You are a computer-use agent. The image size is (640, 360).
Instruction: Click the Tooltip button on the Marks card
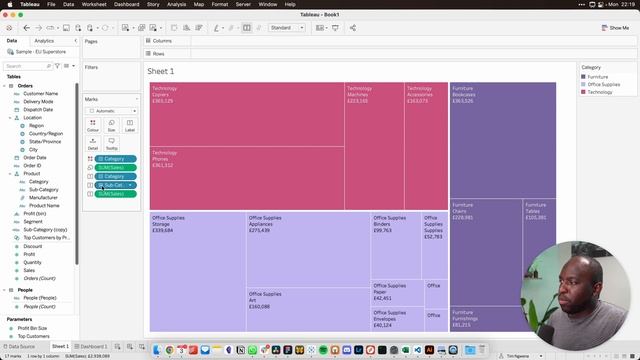click(x=111, y=144)
